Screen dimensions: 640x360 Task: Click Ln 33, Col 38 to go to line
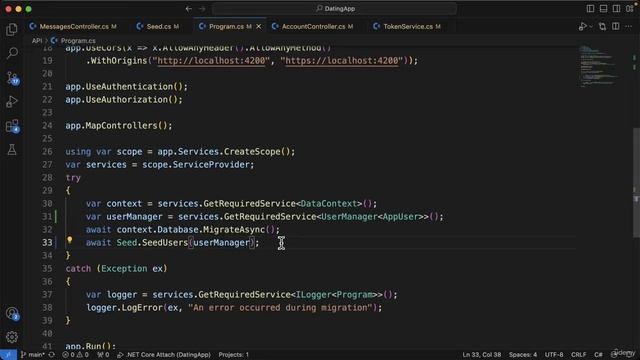tap(482, 355)
